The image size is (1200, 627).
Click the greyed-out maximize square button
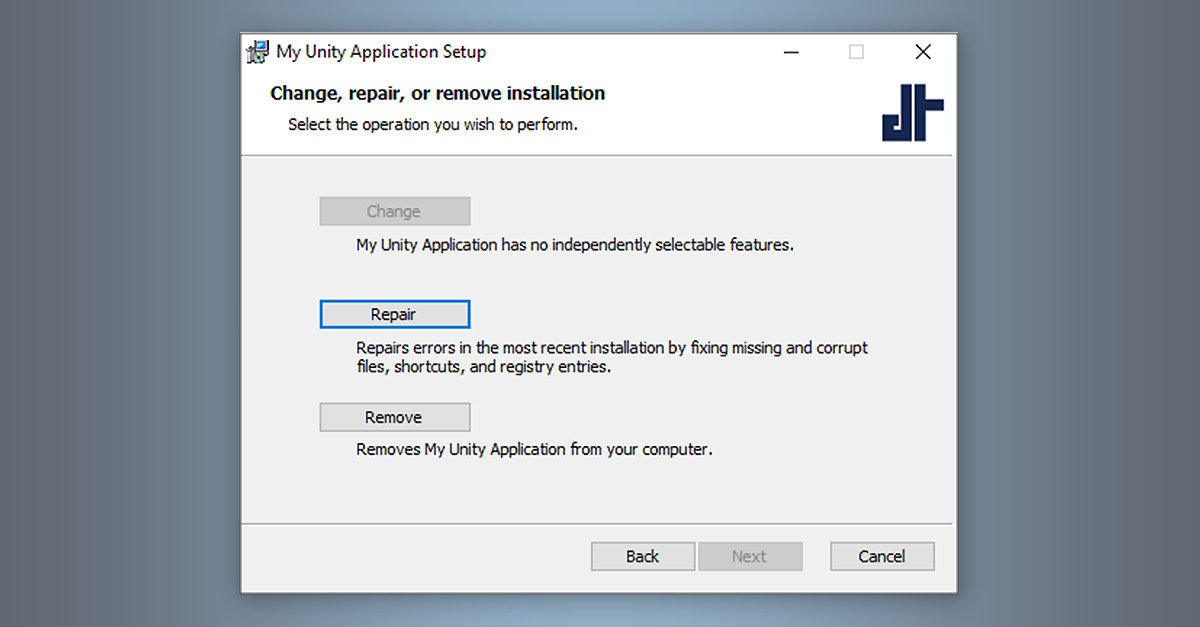856,52
